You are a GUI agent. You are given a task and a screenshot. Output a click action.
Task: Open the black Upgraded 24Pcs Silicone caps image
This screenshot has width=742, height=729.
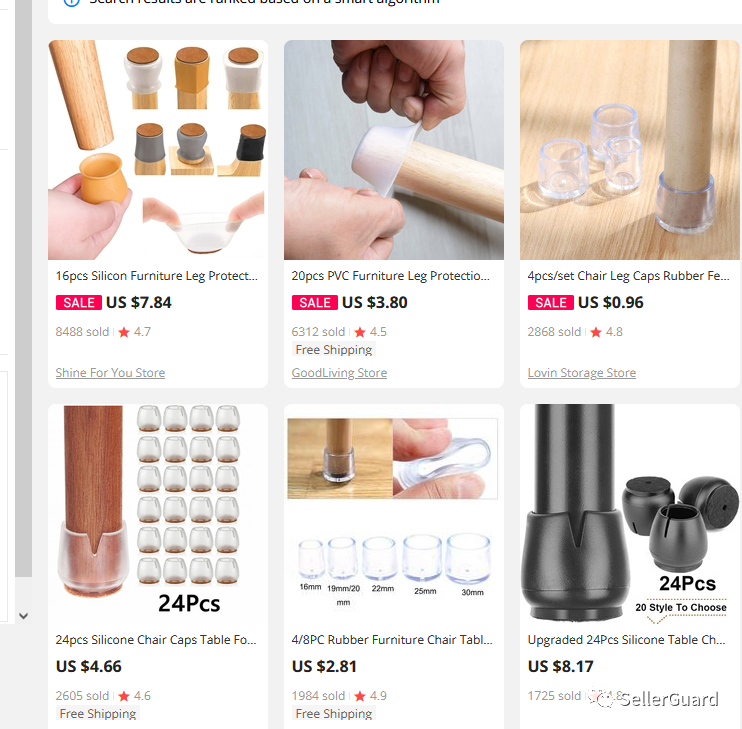tap(629, 514)
